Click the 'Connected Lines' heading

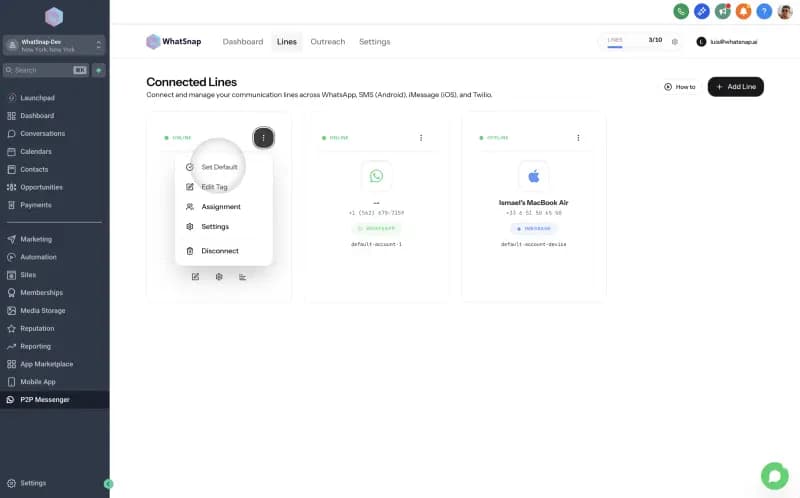(191, 82)
